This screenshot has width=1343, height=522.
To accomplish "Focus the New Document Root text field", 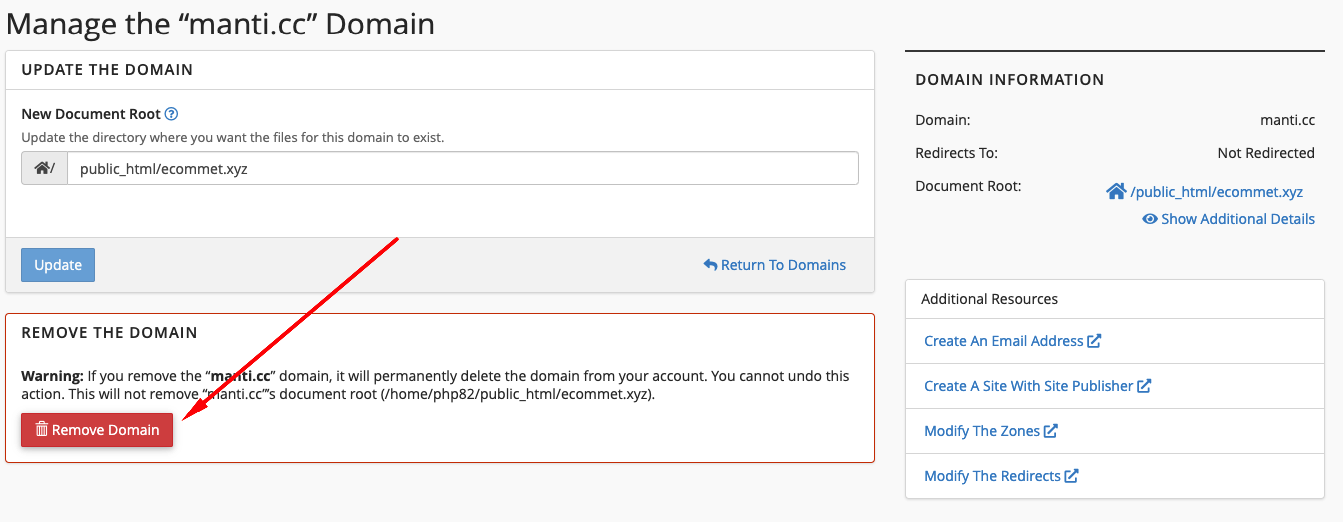I will click(462, 169).
